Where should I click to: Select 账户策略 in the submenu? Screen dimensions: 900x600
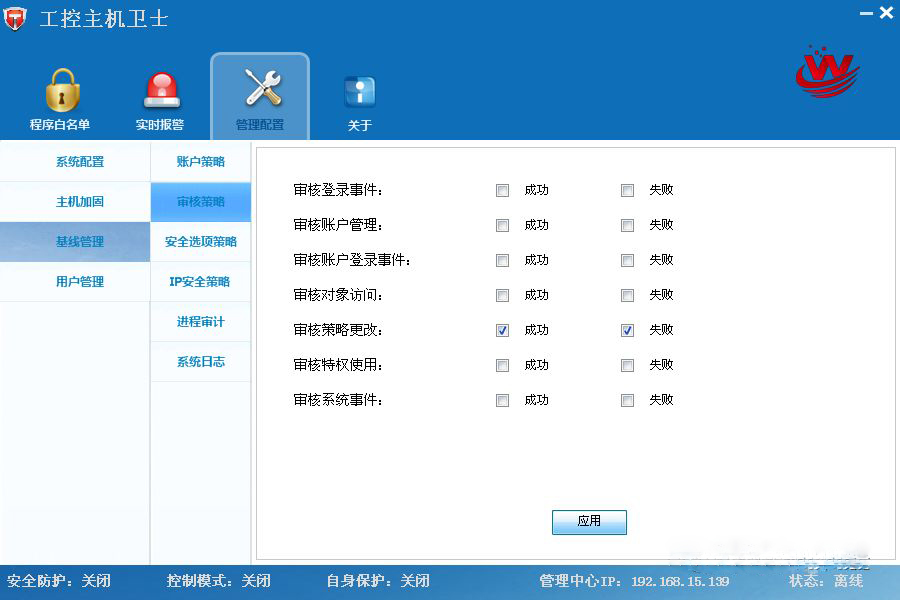[x=201, y=162]
